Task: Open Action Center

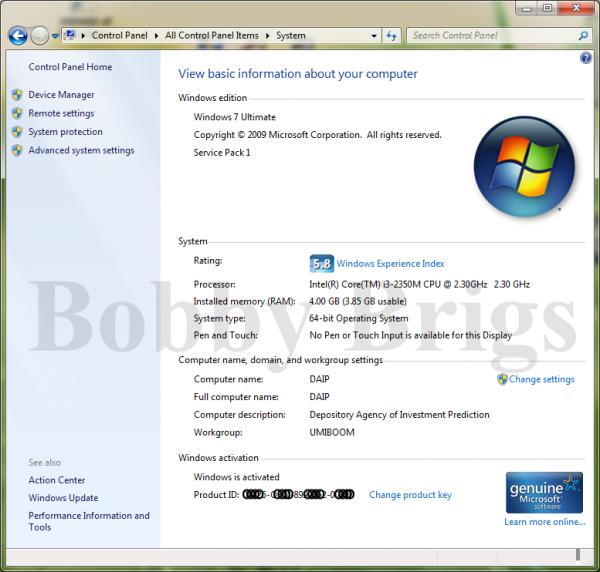Action: click(x=57, y=480)
